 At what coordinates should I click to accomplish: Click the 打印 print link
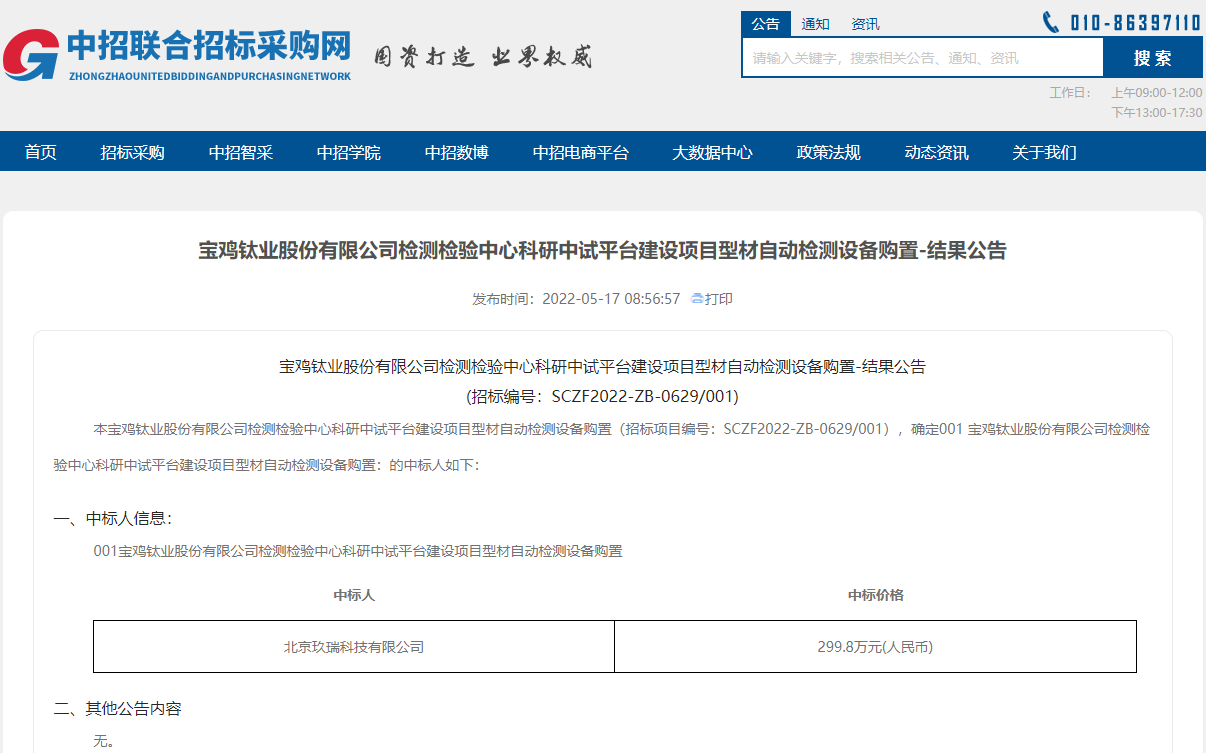click(x=719, y=299)
